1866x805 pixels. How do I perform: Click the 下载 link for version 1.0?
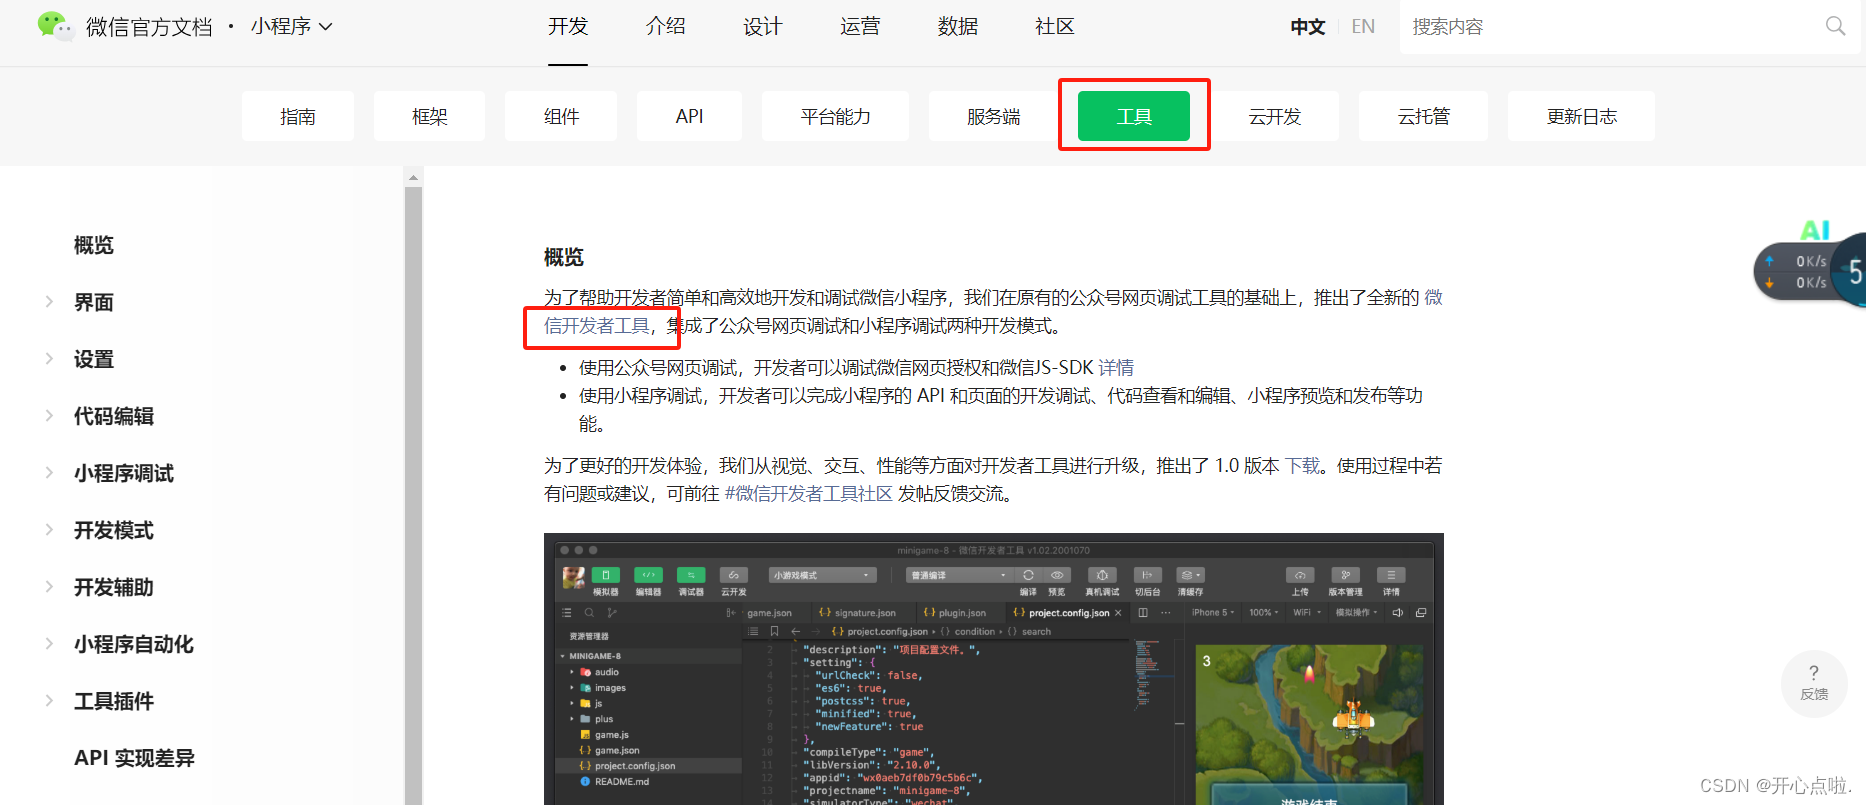[x=1302, y=466]
